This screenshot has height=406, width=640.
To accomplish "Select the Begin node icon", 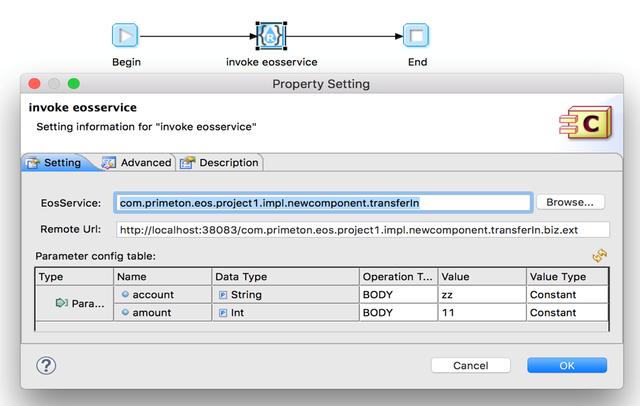I will 125,35.
